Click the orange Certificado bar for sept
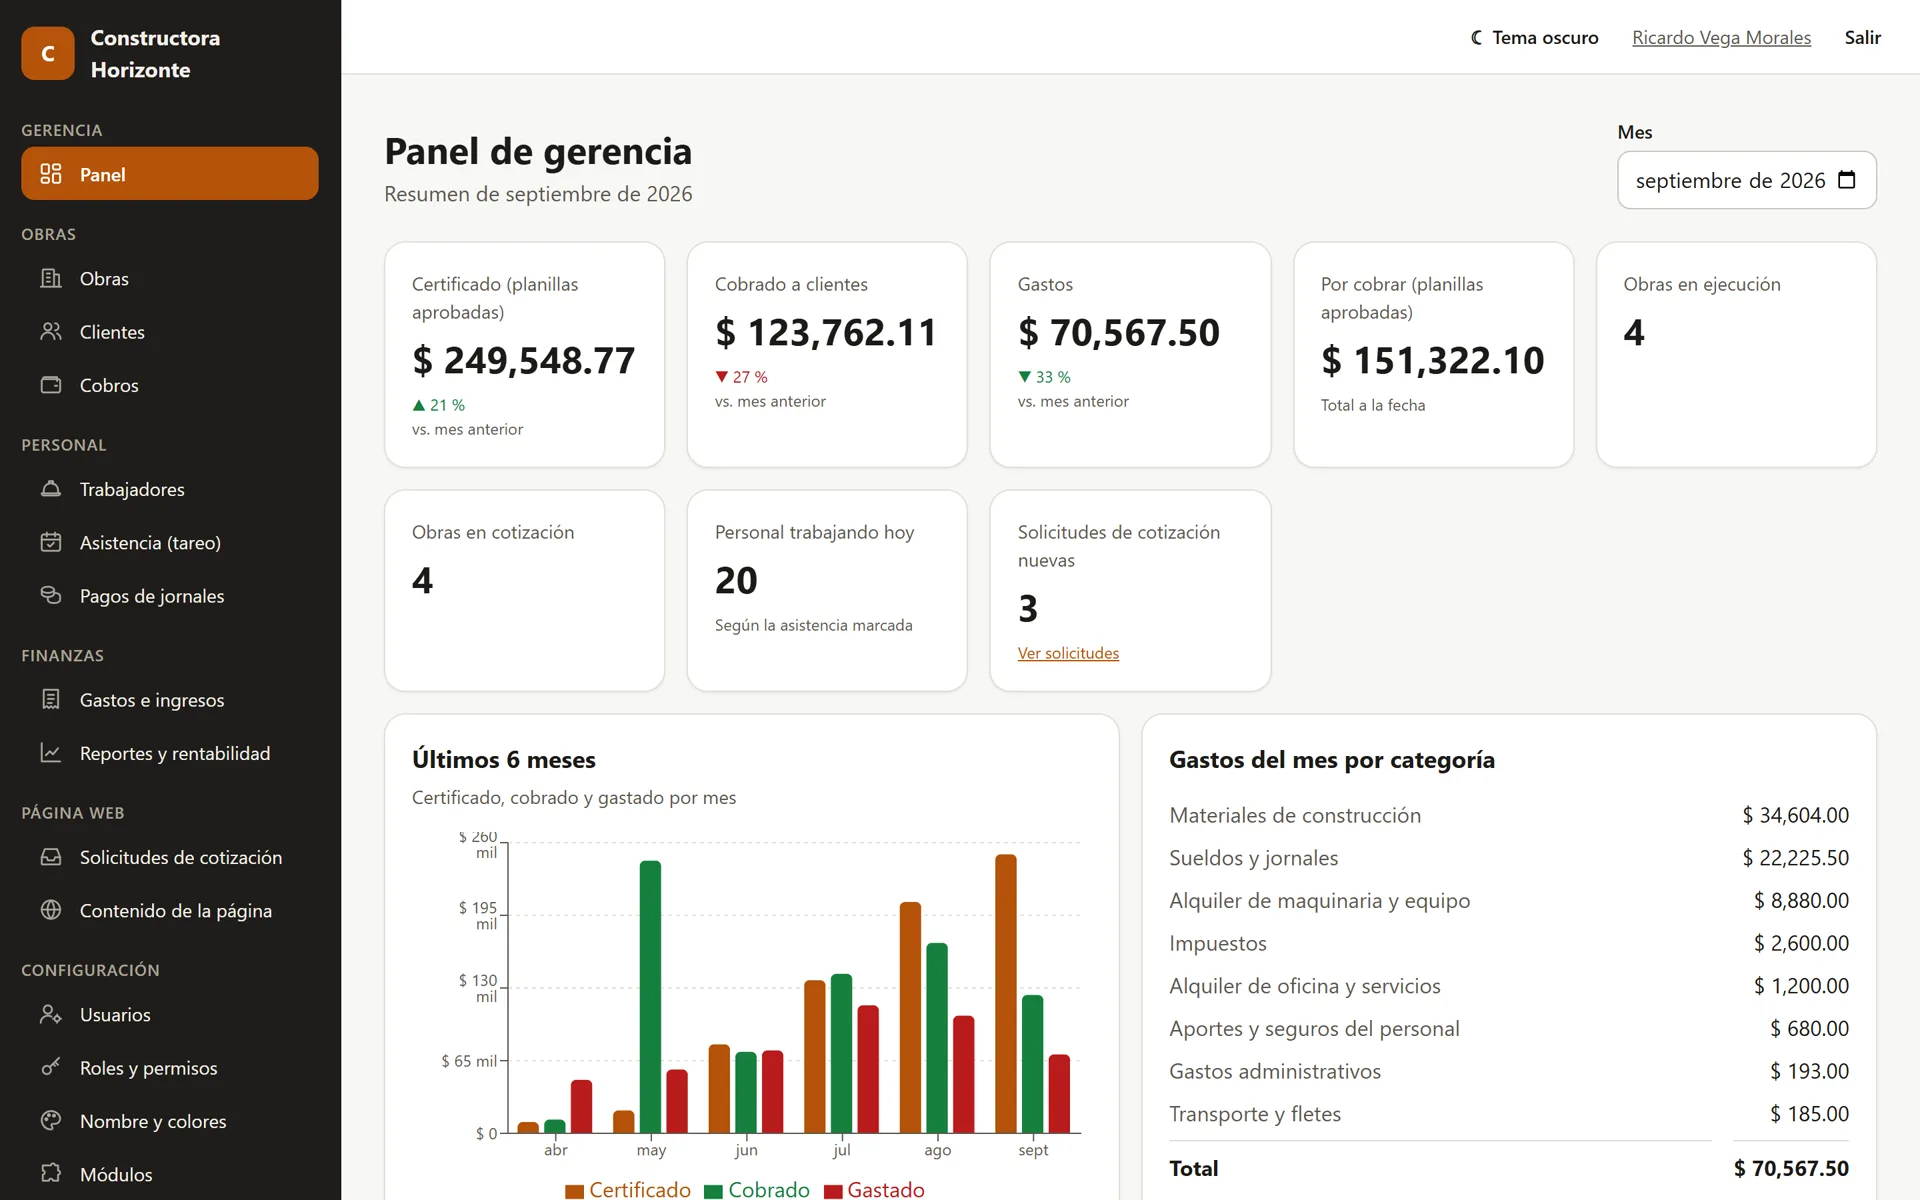The image size is (1920, 1200). (1006, 993)
